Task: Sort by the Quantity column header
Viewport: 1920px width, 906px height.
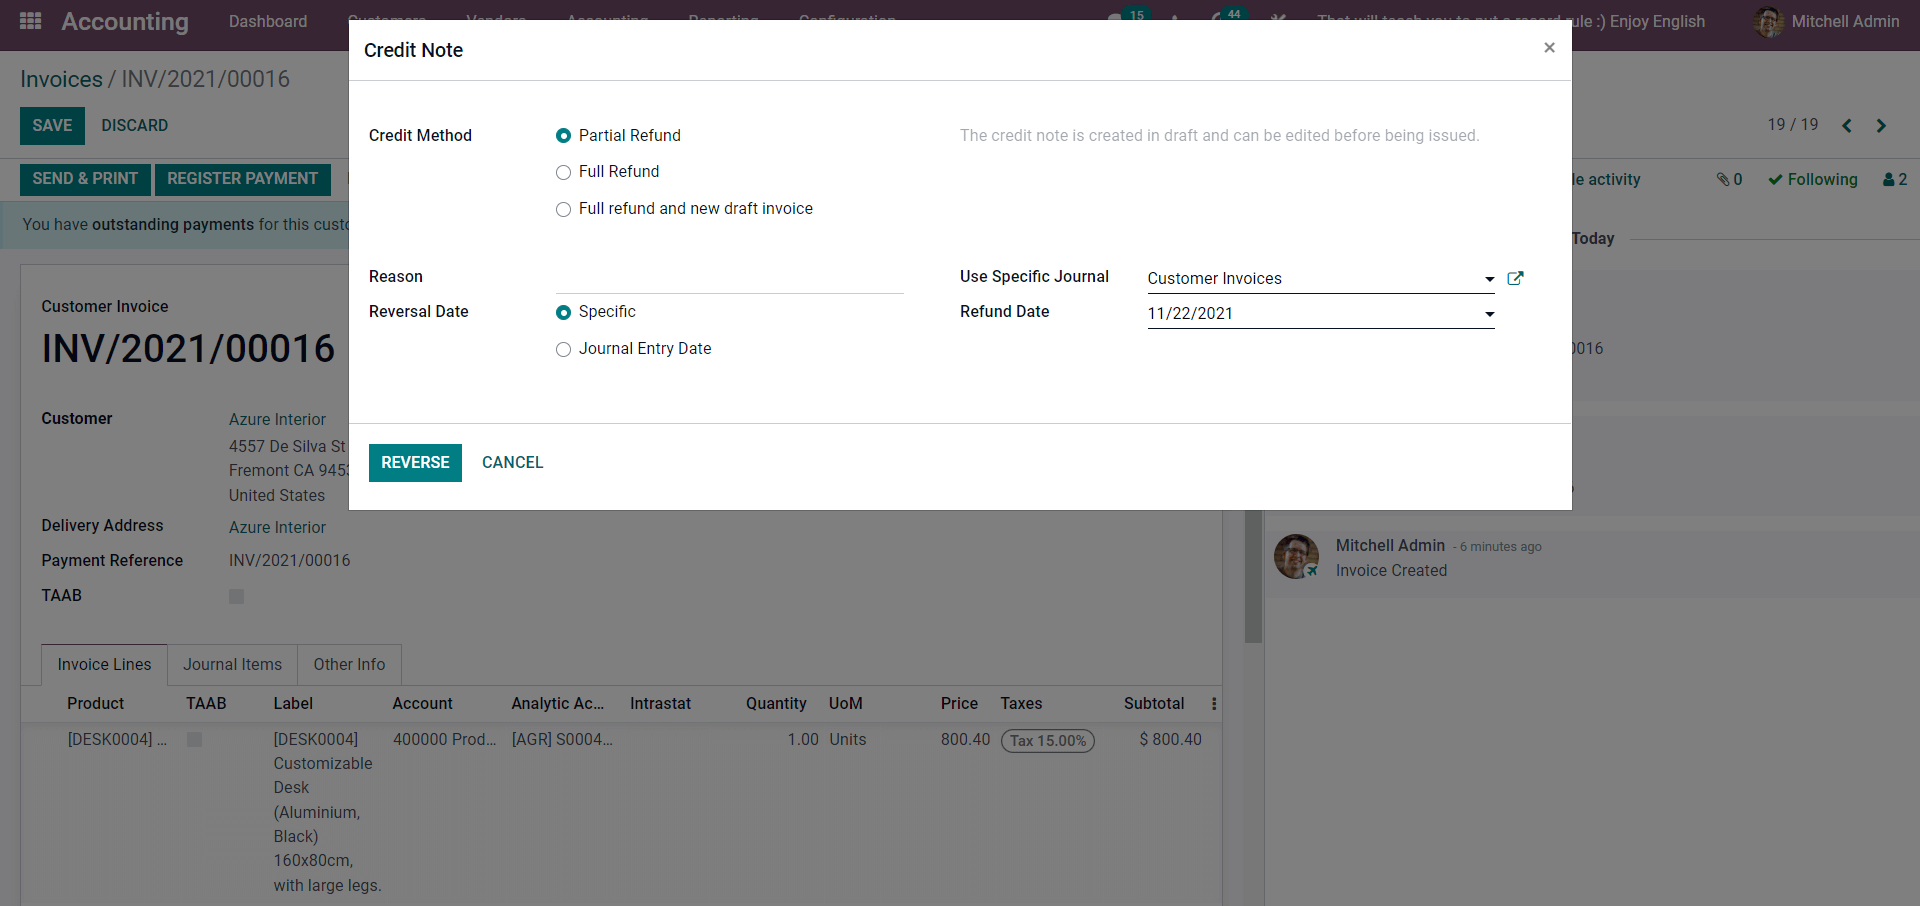Action: point(776,704)
